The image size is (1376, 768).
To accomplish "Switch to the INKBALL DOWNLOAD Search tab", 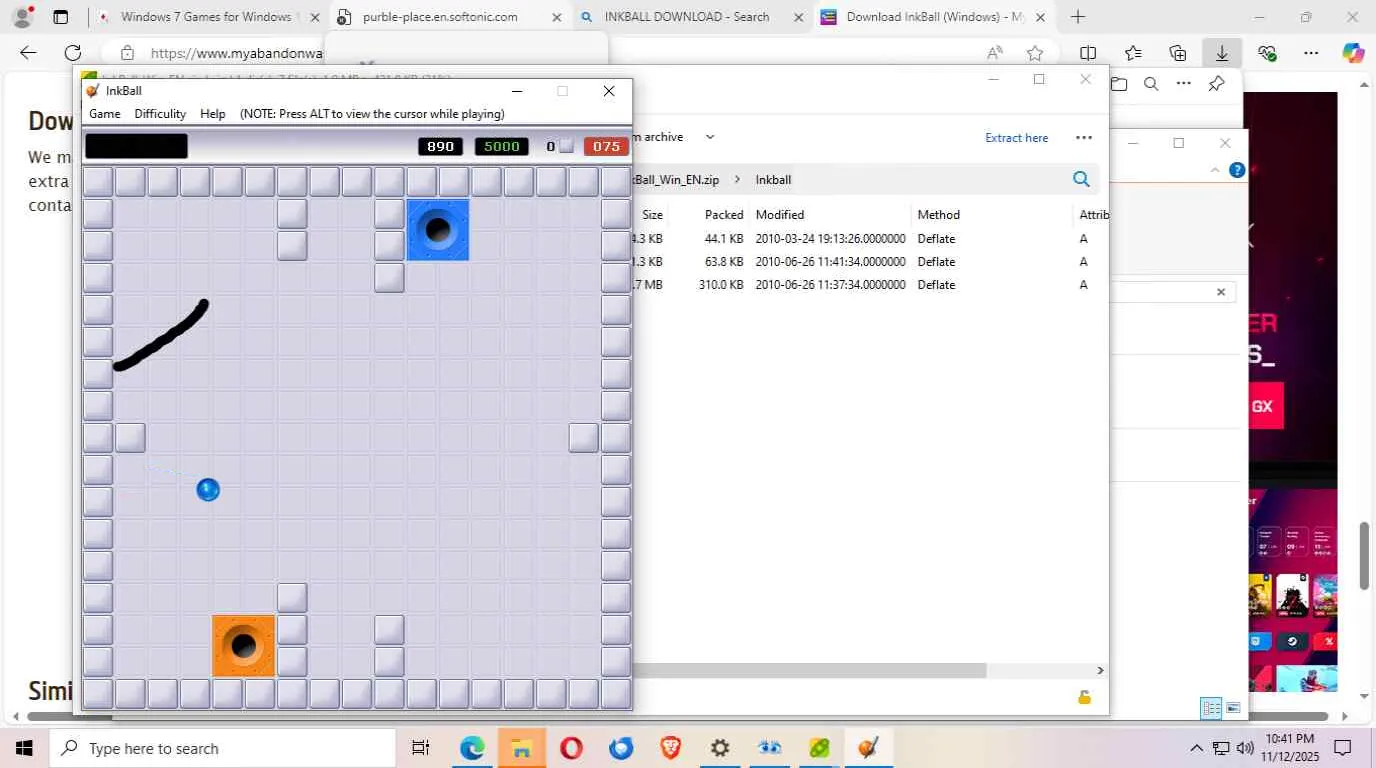I will coord(688,17).
